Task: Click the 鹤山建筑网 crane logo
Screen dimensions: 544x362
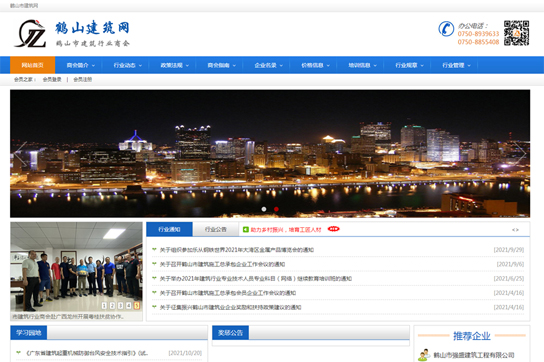Action: [x=30, y=34]
